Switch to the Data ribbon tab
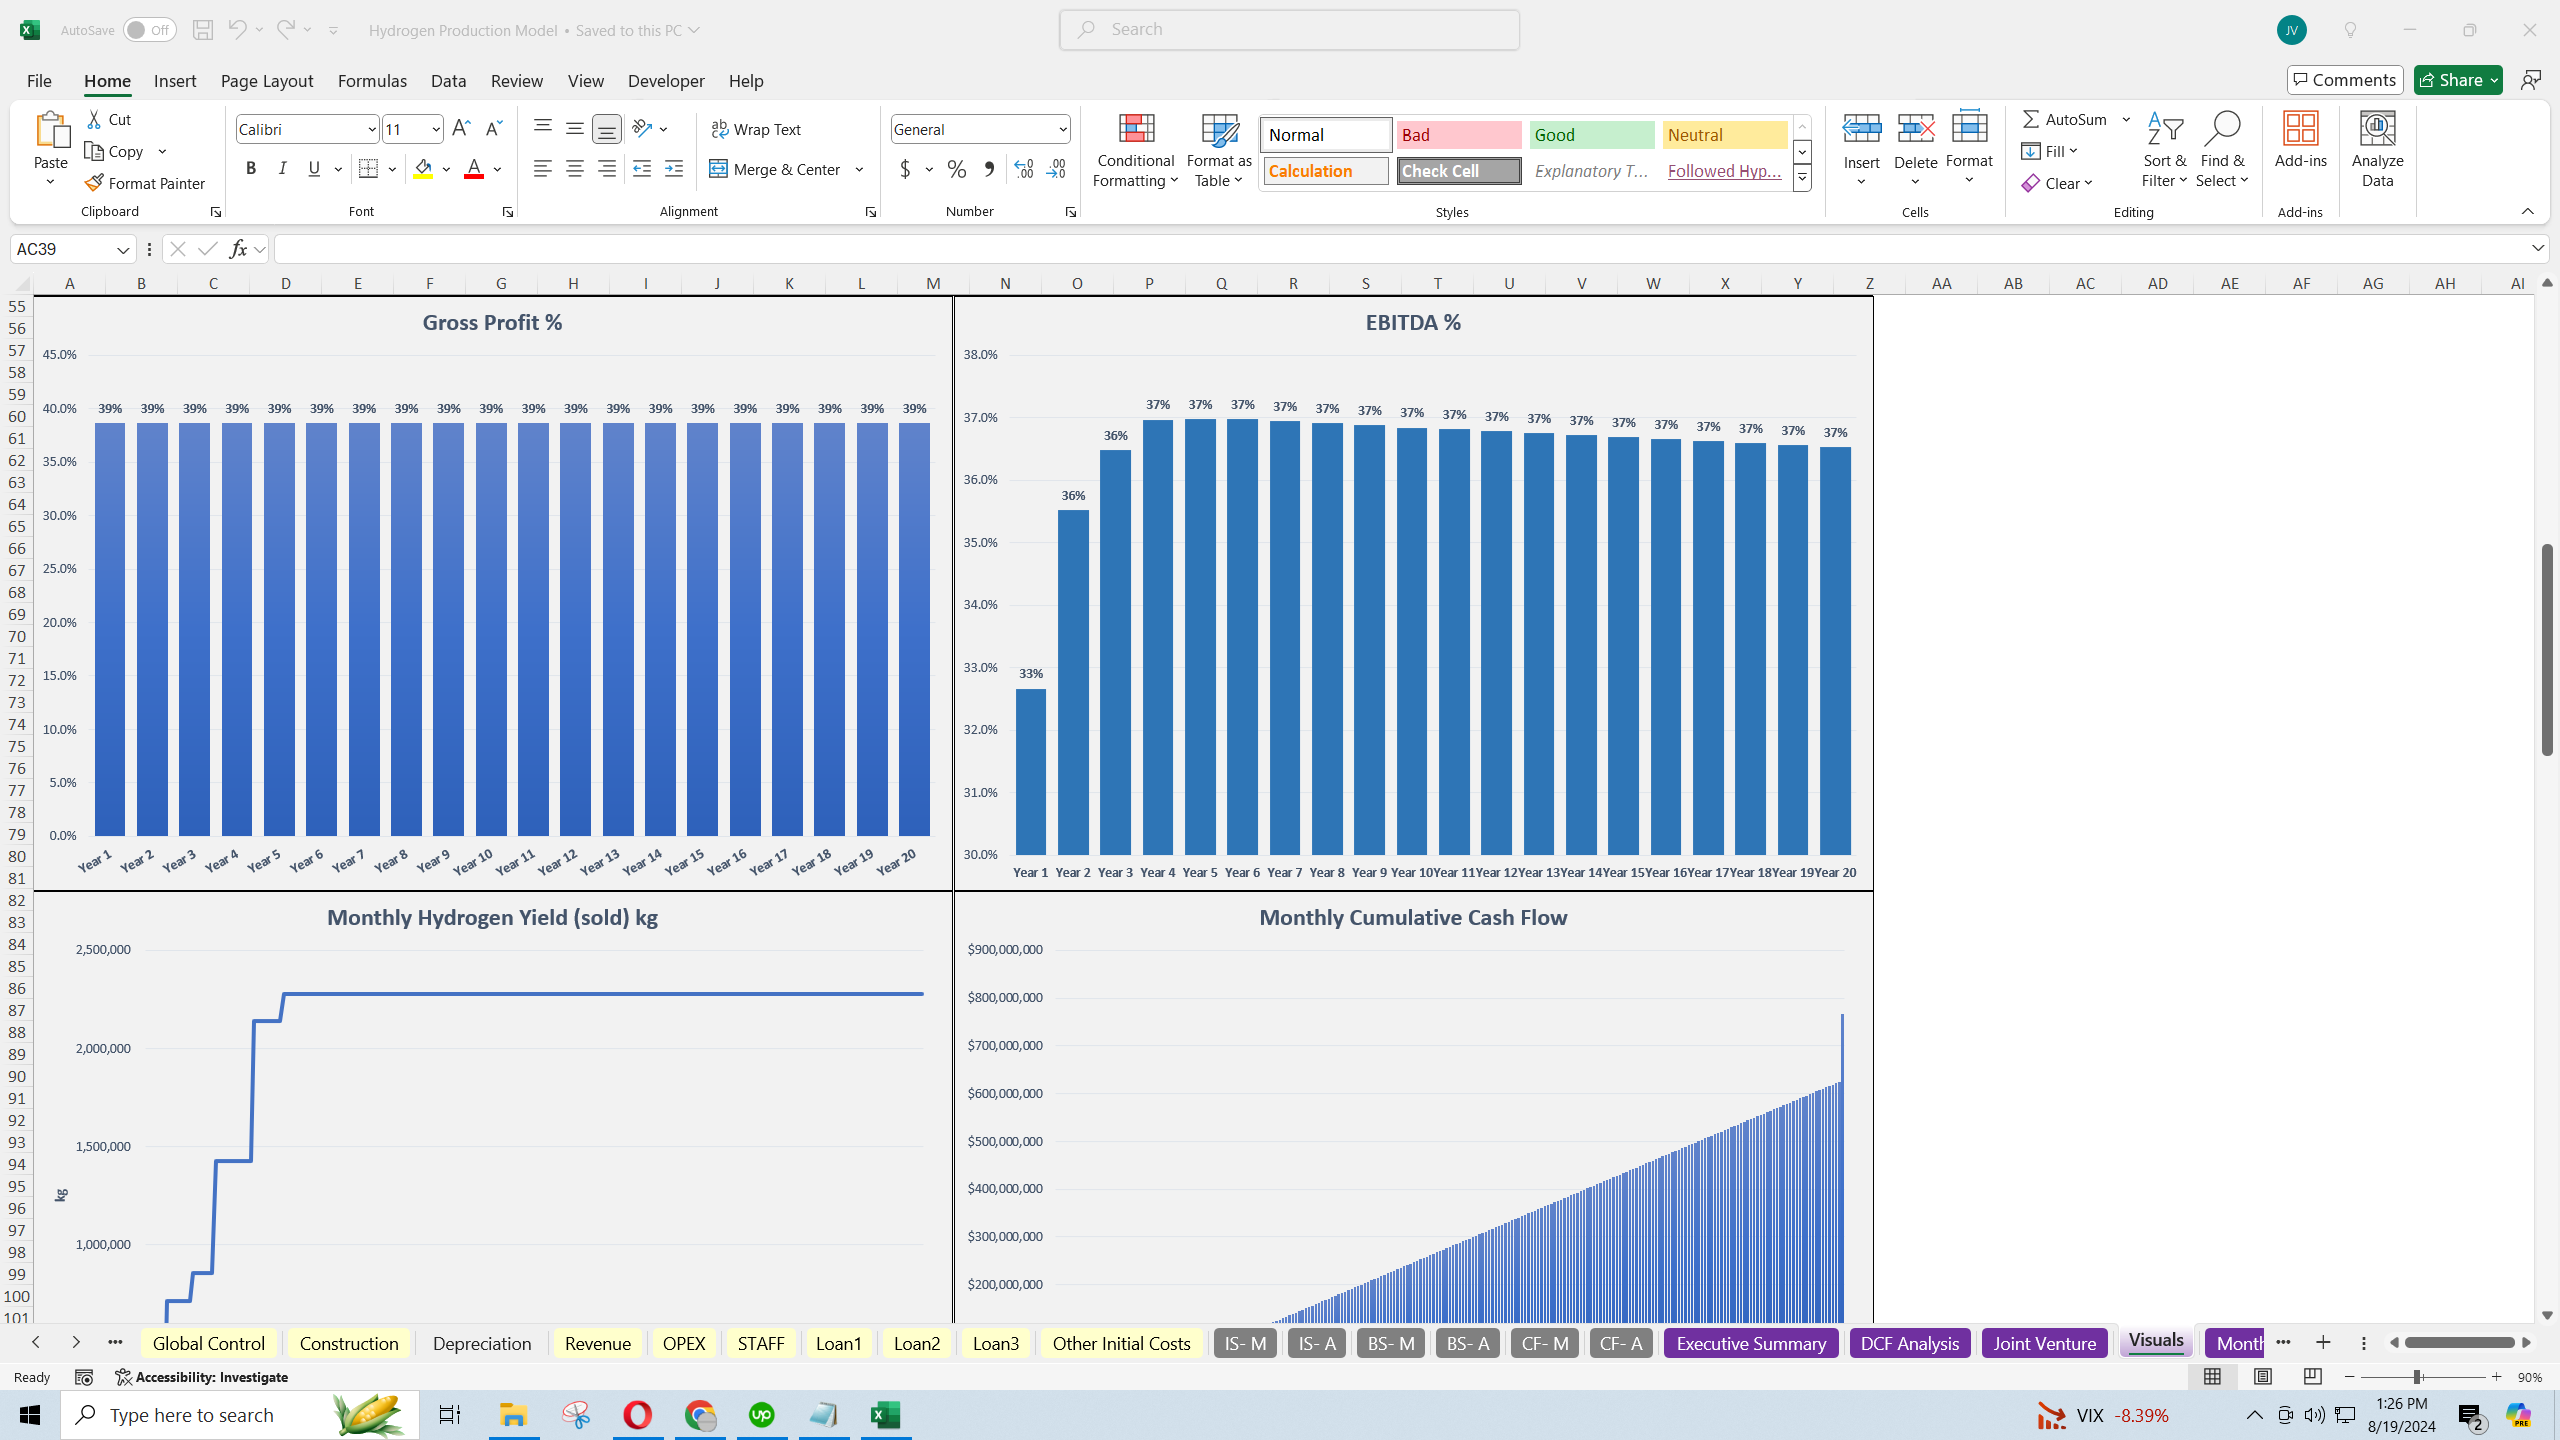The width and height of the screenshot is (2560, 1440). click(448, 81)
